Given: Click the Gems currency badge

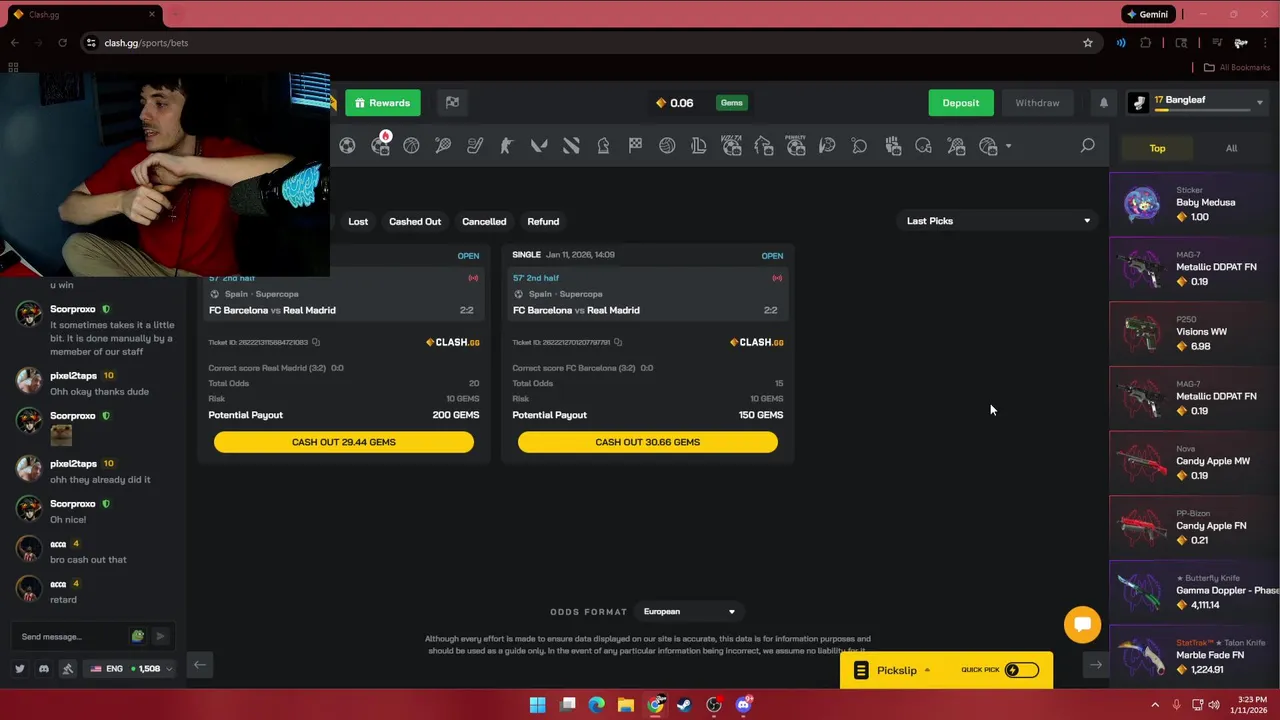Looking at the screenshot, I should coord(732,103).
